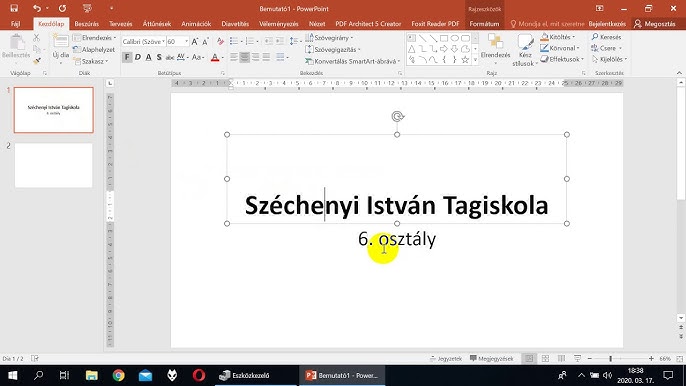686x386 pixels.
Task: Open the Kijelölés selection menu
Action: [609, 59]
